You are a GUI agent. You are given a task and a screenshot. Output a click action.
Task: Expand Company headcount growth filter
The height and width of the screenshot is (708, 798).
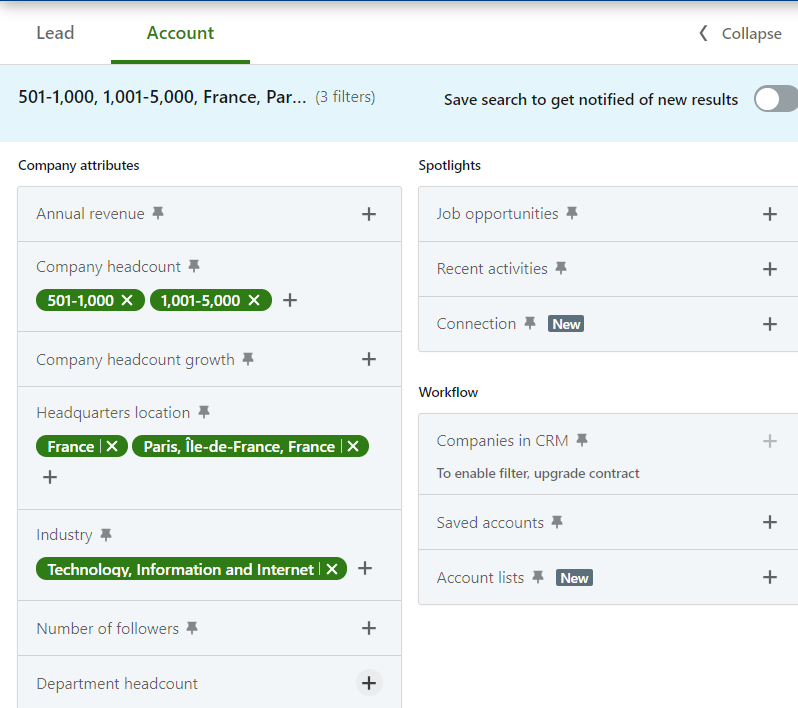pyautogui.click(x=369, y=359)
